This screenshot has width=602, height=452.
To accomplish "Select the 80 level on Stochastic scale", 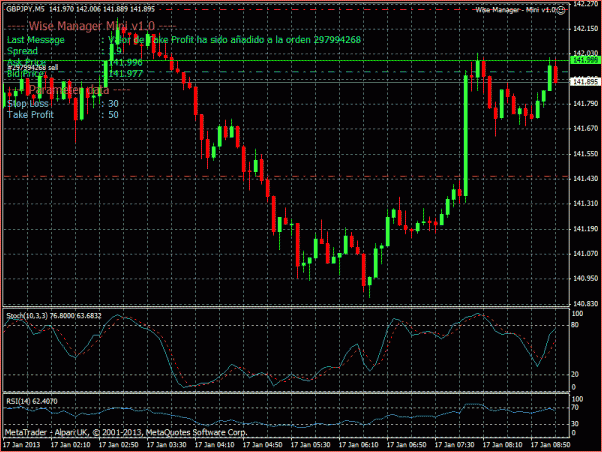I will point(575,325).
